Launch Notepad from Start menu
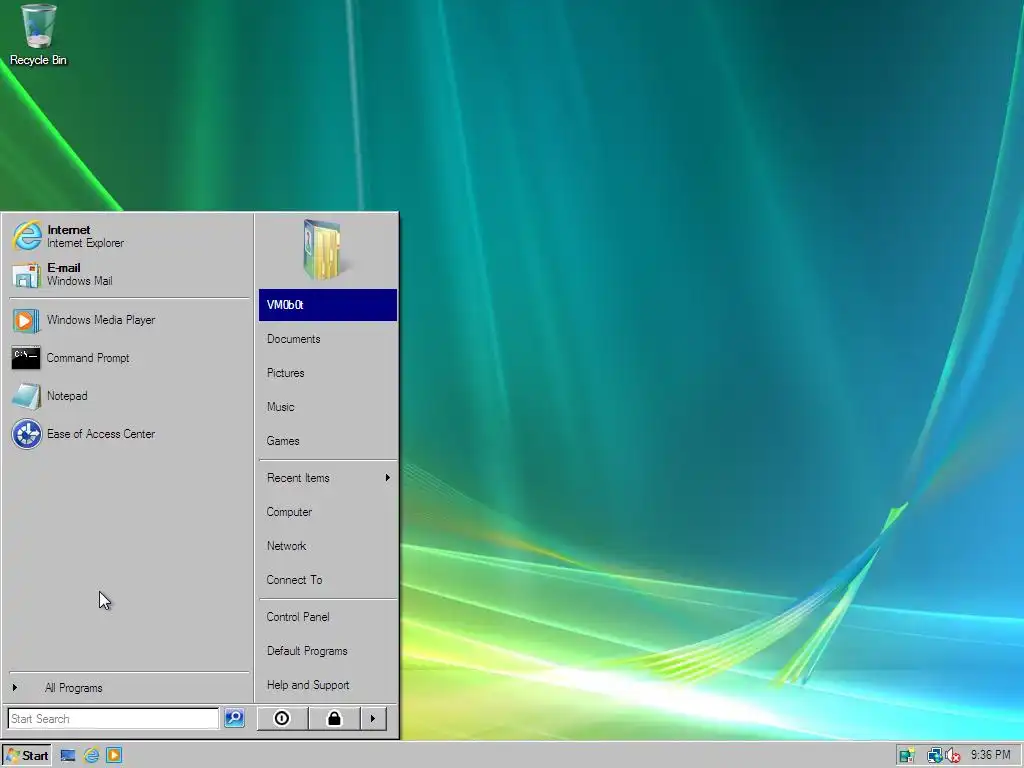This screenshot has height=768, width=1024. [x=129, y=396]
